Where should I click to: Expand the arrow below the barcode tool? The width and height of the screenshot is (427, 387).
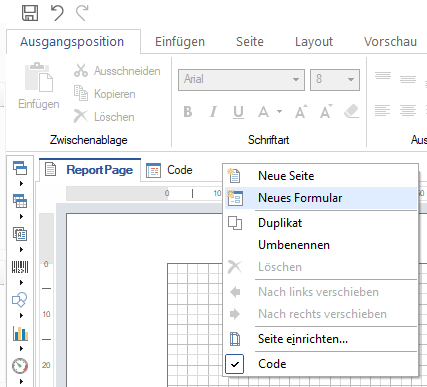click(x=21, y=282)
